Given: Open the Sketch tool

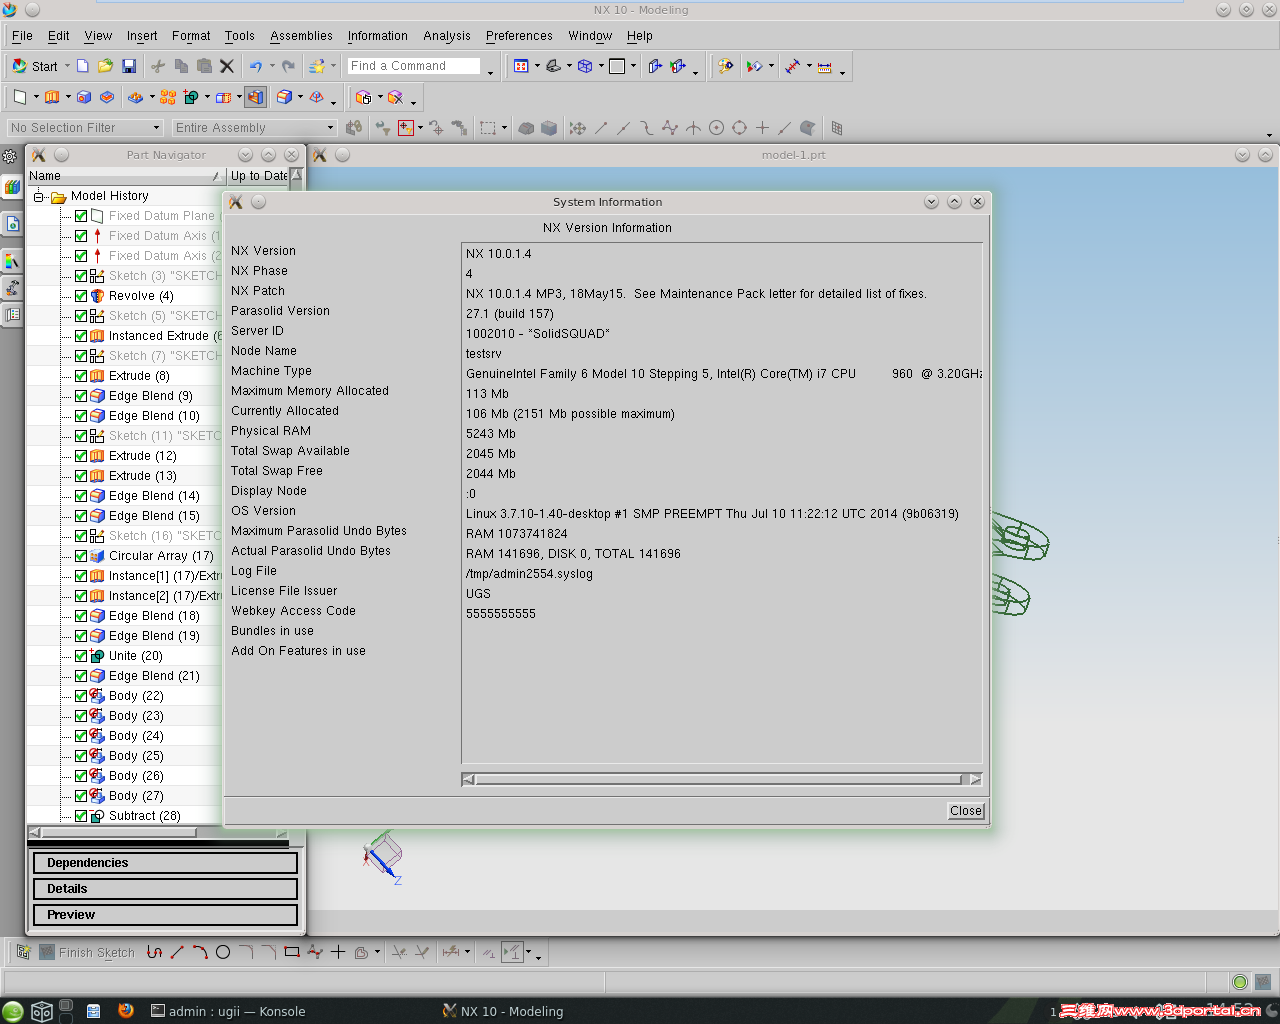Looking at the screenshot, I should (21, 97).
